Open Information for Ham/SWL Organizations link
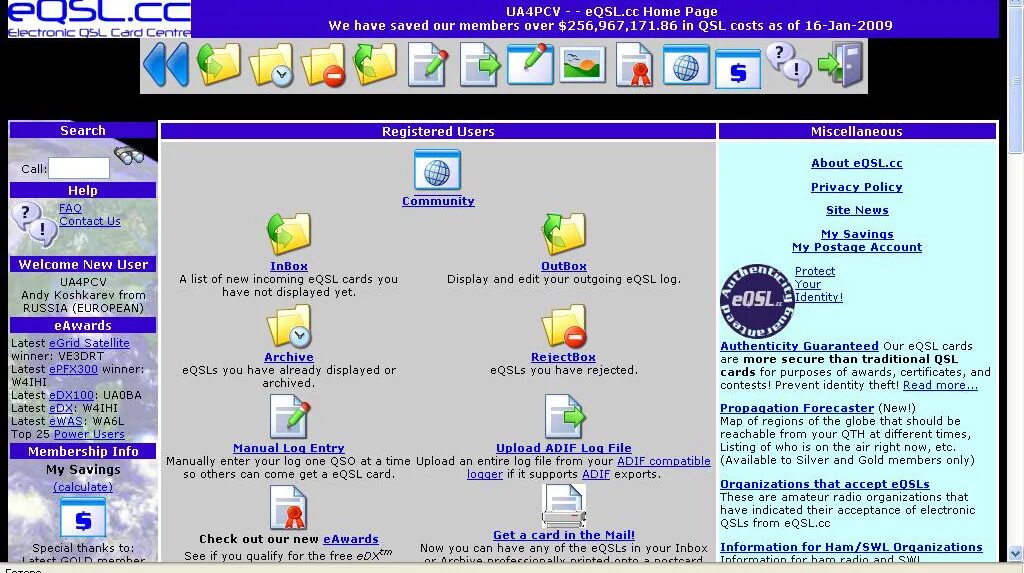 (851, 548)
